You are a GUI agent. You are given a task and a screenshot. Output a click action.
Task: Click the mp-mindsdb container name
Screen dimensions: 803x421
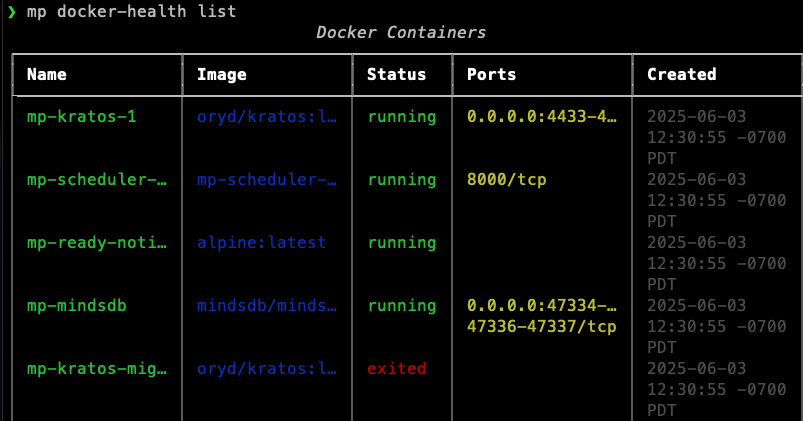pyautogui.click(x=77, y=305)
